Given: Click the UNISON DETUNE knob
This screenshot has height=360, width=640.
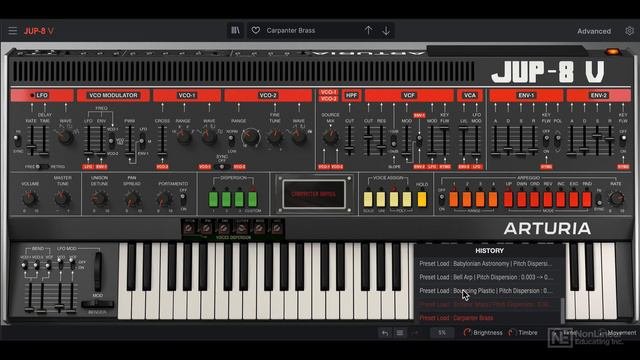Looking at the screenshot, I should [99, 199].
